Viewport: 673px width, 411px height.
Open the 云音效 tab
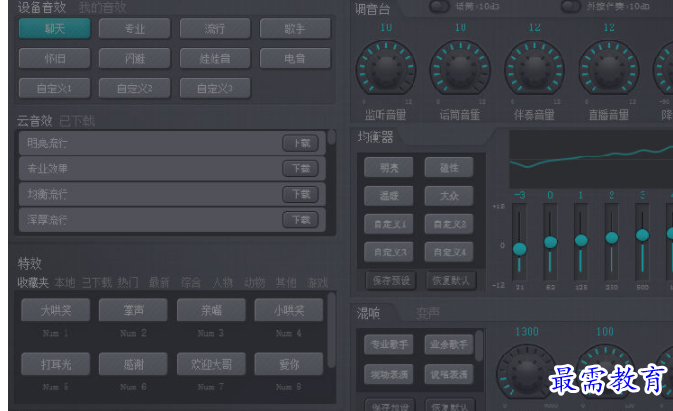(x=34, y=121)
